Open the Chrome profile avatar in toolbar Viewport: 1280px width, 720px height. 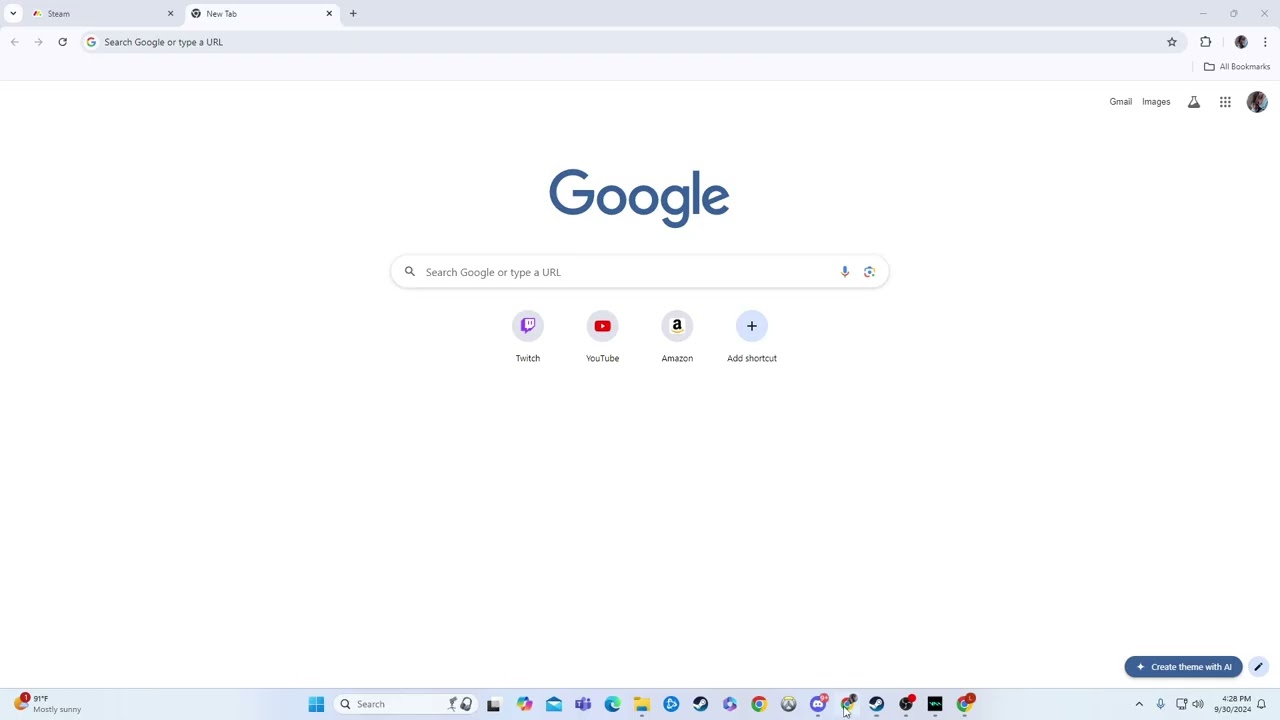1241,42
